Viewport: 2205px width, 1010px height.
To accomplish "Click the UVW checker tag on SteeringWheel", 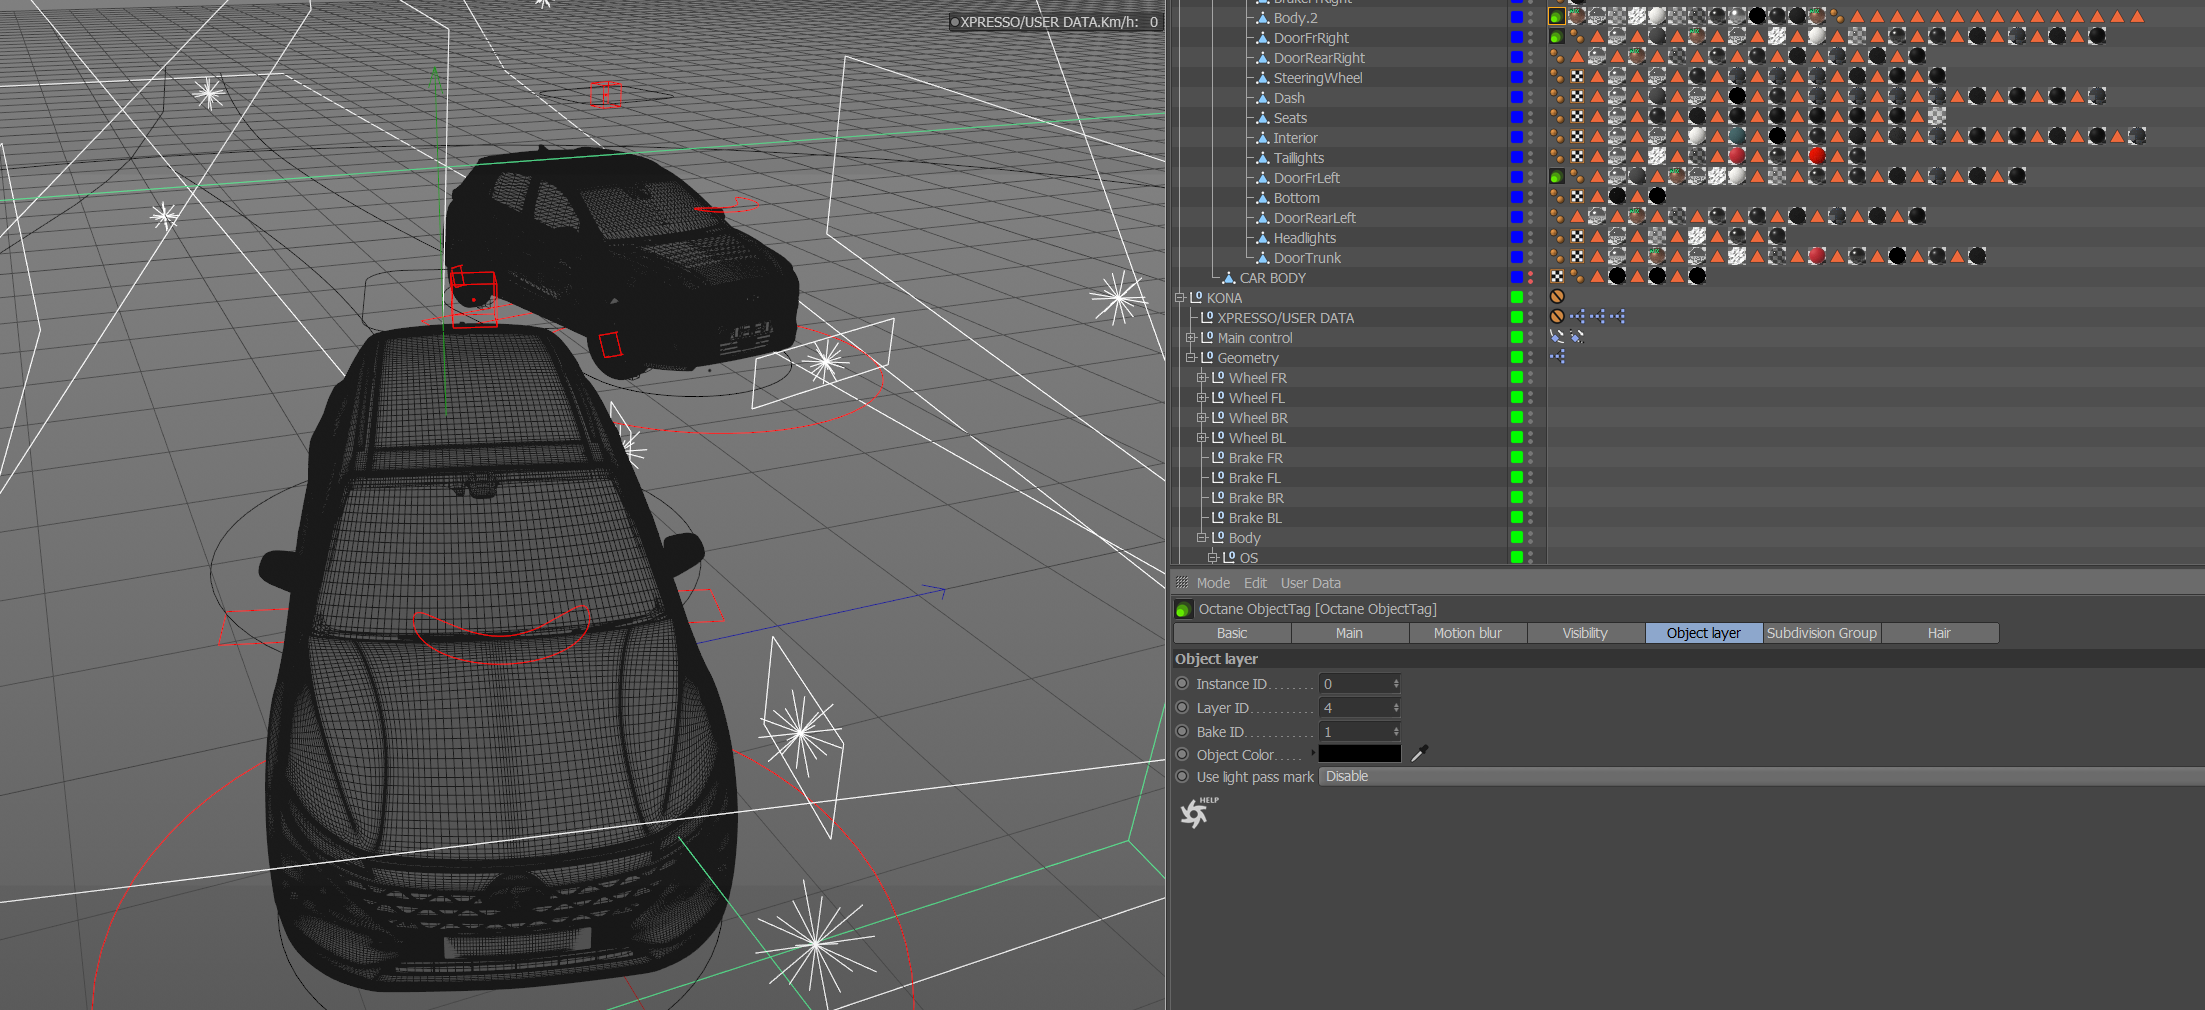I will coord(1577,77).
